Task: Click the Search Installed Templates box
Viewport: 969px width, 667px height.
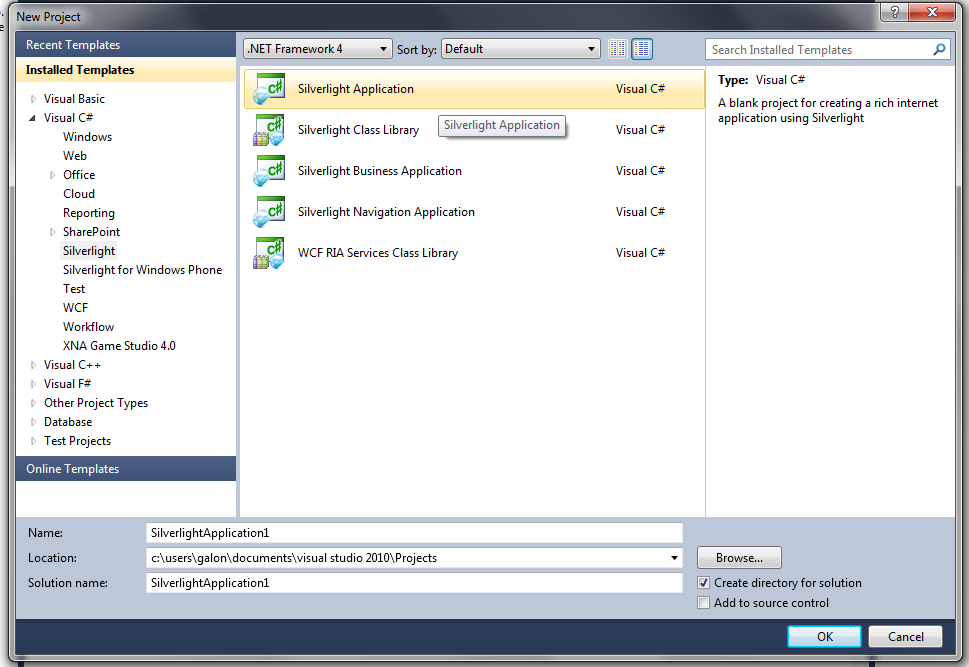Action: click(x=819, y=49)
